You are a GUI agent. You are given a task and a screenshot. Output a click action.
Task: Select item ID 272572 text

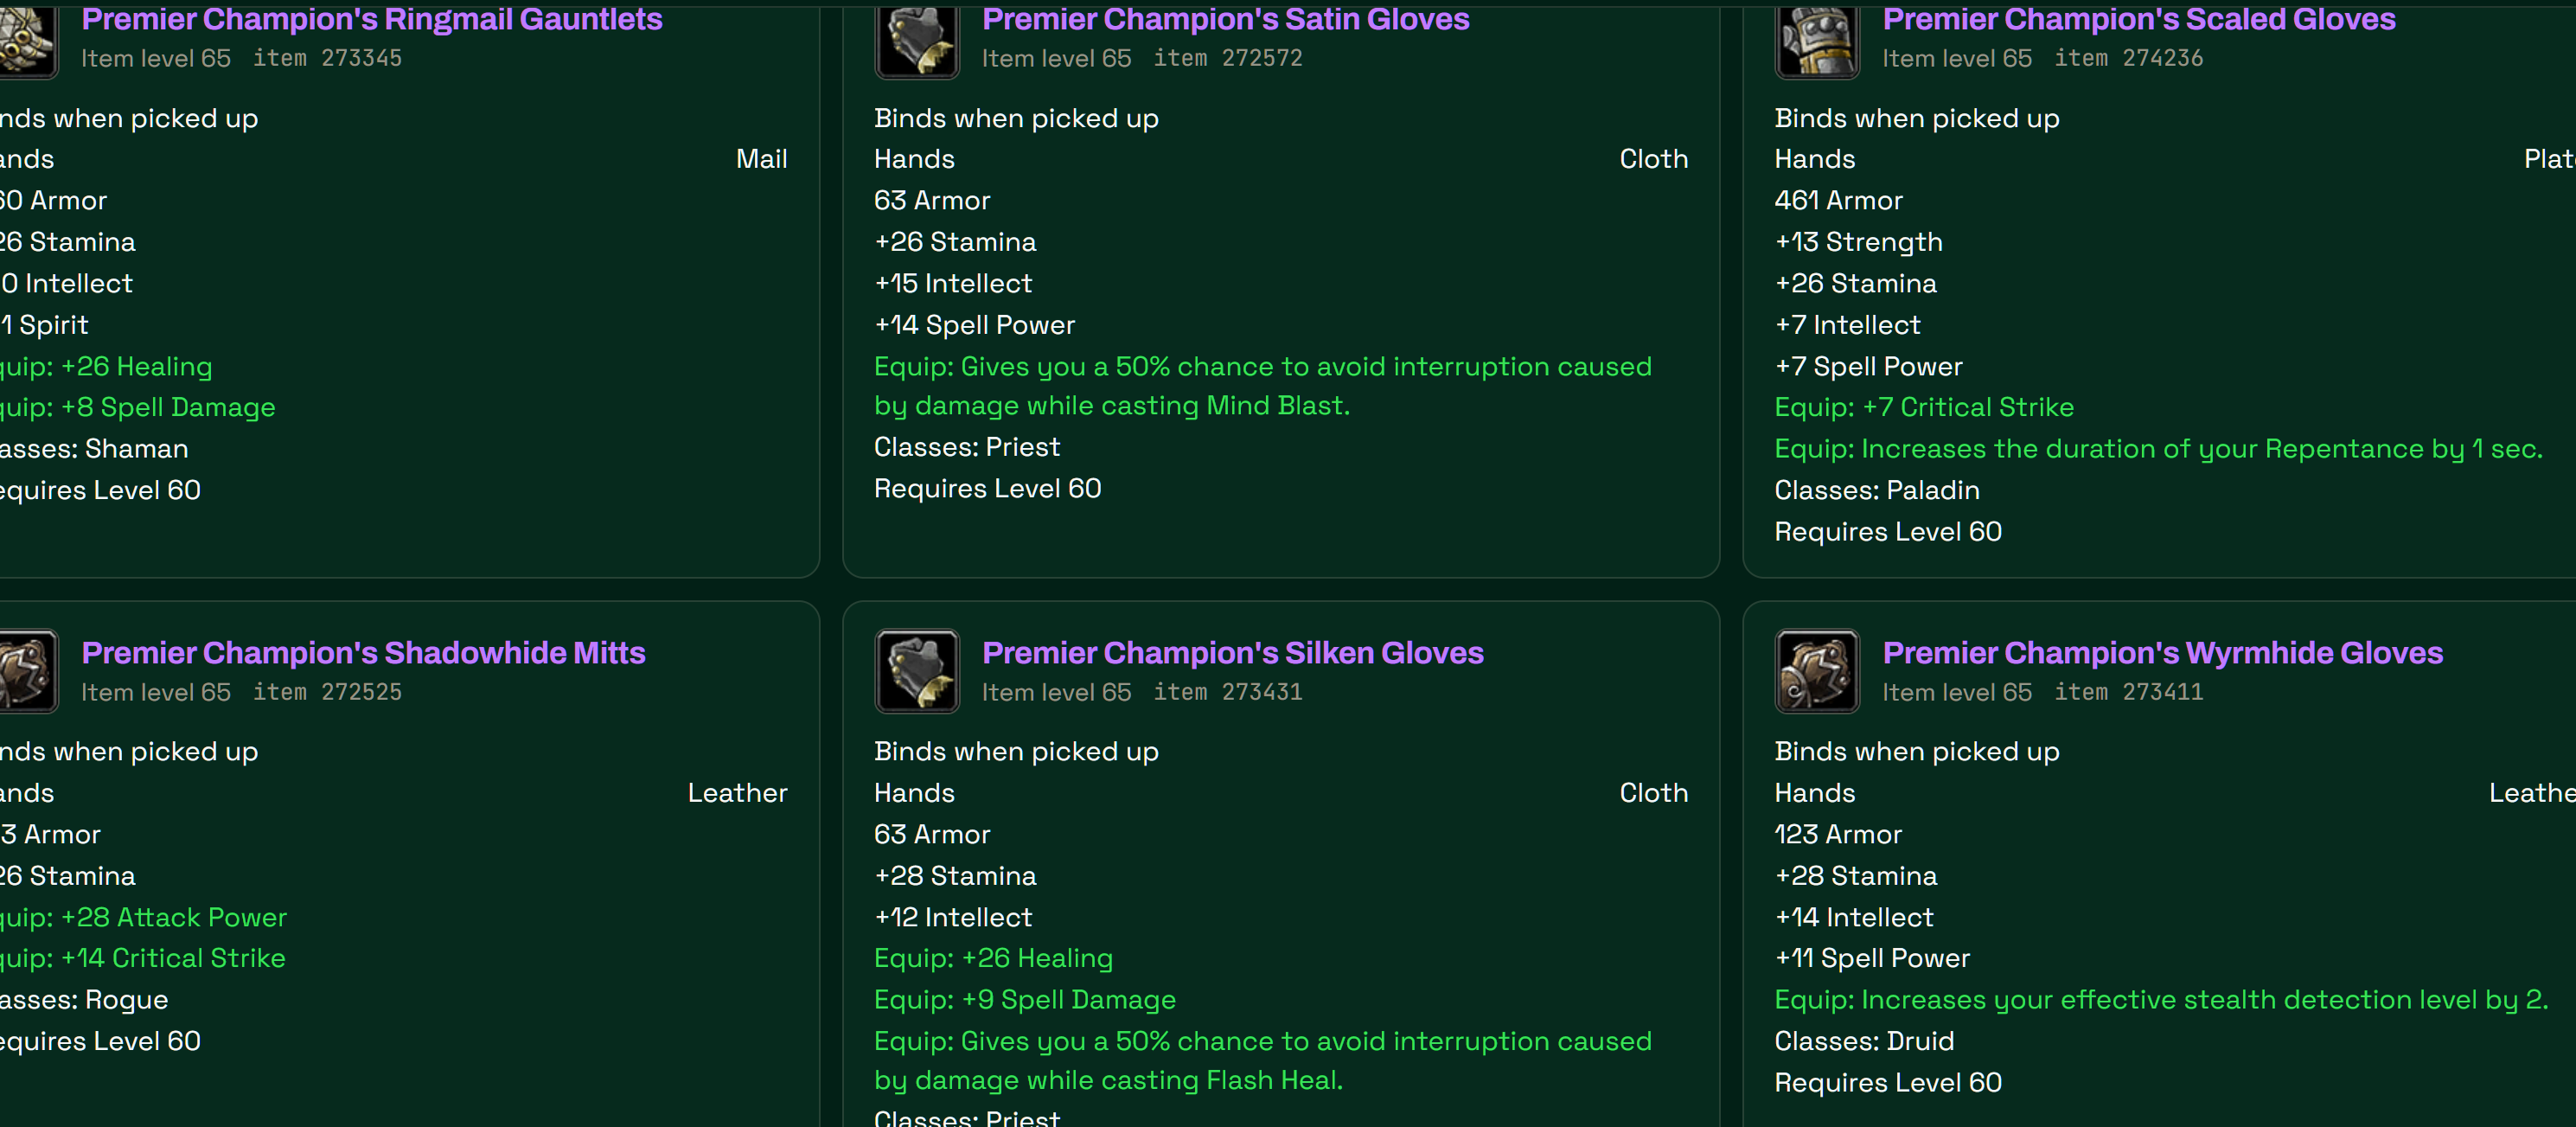[x=1228, y=58]
